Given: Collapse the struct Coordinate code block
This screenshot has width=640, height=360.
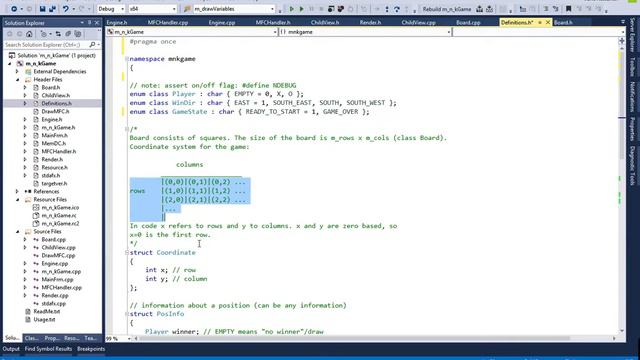Looking at the screenshot, I should (127, 253).
